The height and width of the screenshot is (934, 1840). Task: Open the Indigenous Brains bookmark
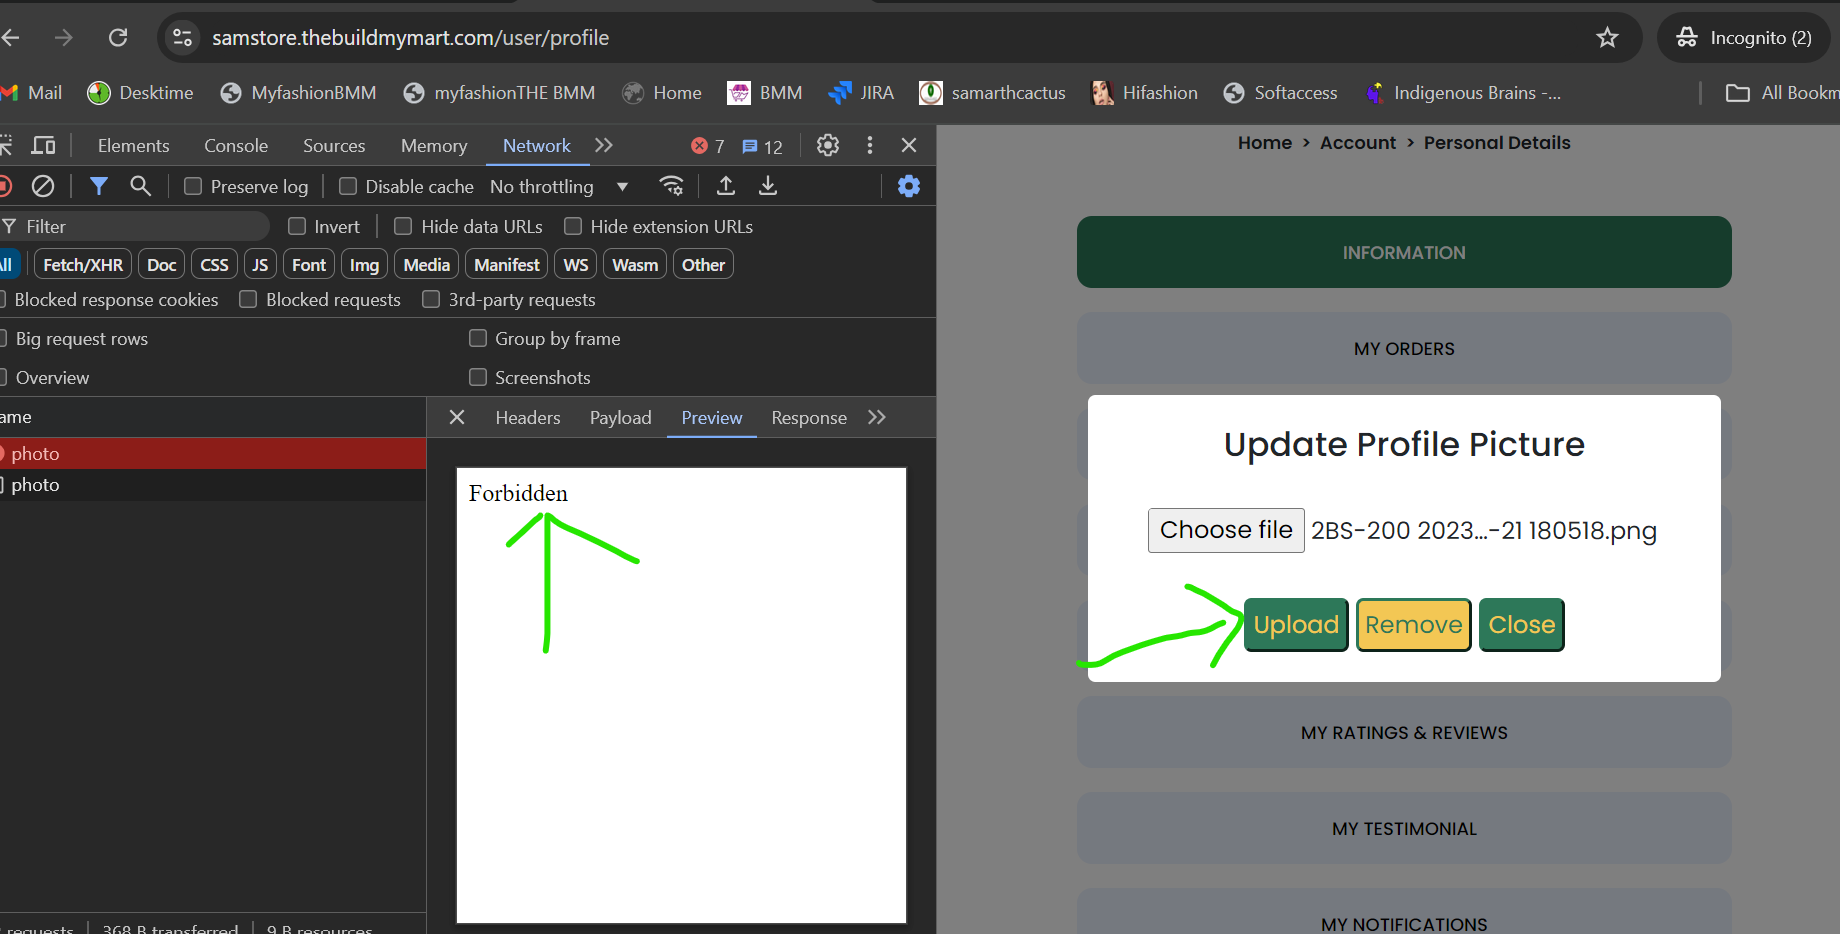point(1462,93)
